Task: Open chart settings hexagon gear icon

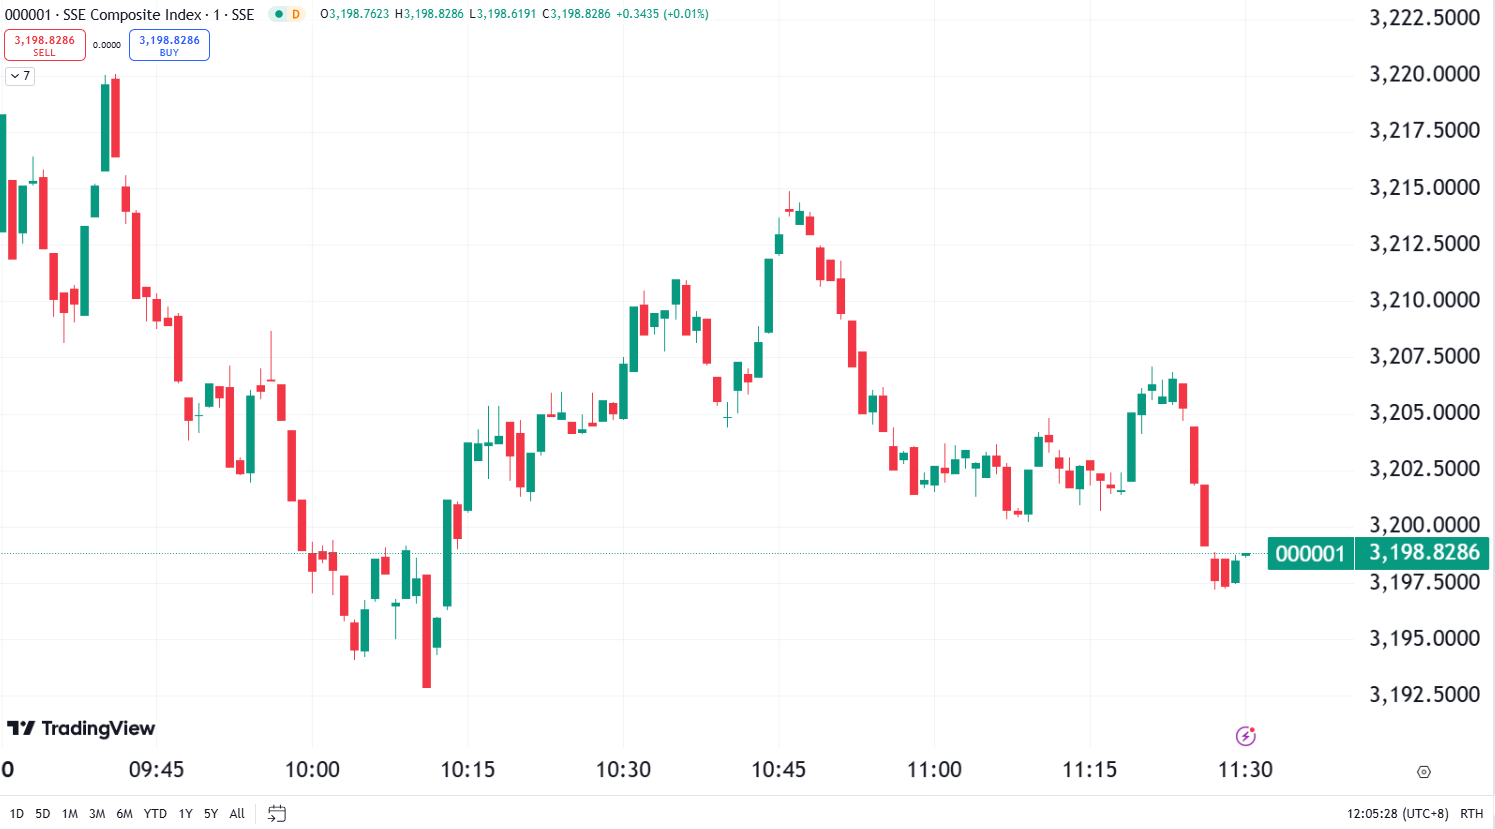Action: pyautogui.click(x=1424, y=771)
